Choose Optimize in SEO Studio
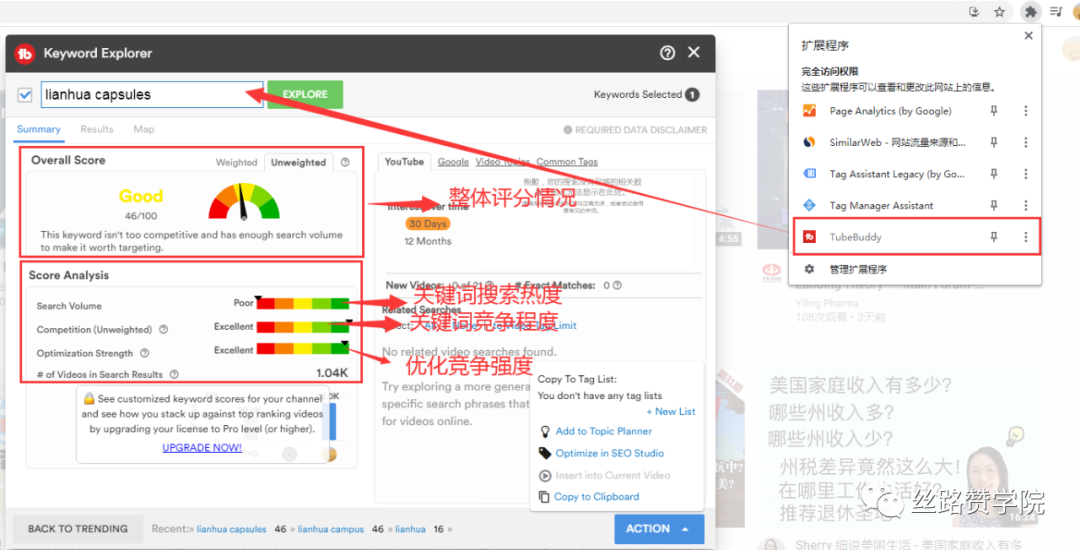Viewport: 1080px width, 550px height. (610, 453)
